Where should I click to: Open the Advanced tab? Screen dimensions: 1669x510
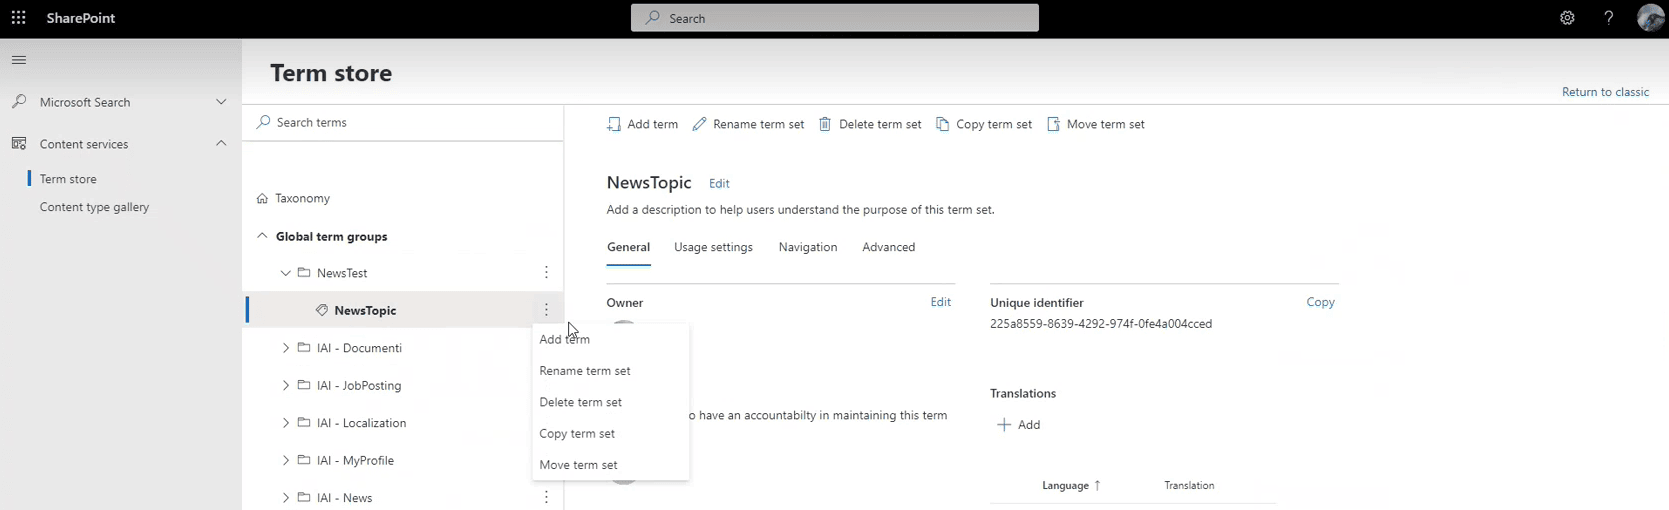tap(888, 247)
